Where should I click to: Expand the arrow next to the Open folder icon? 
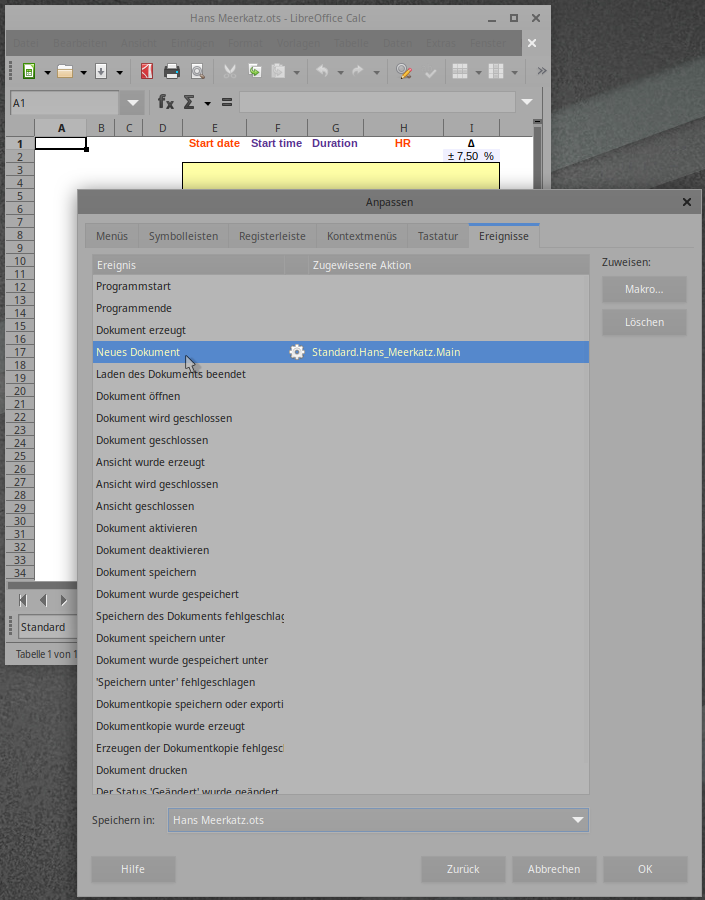click(83, 72)
